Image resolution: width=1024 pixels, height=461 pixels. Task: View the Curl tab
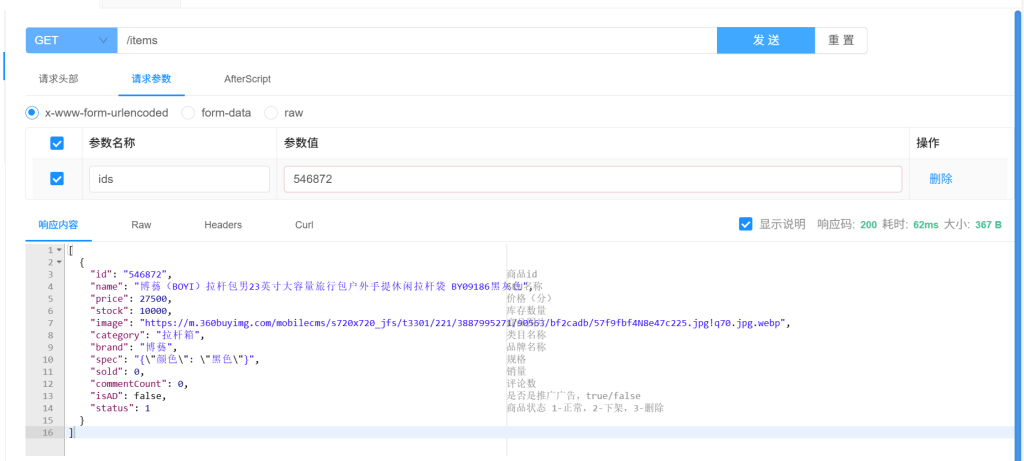pyautogui.click(x=304, y=225)
